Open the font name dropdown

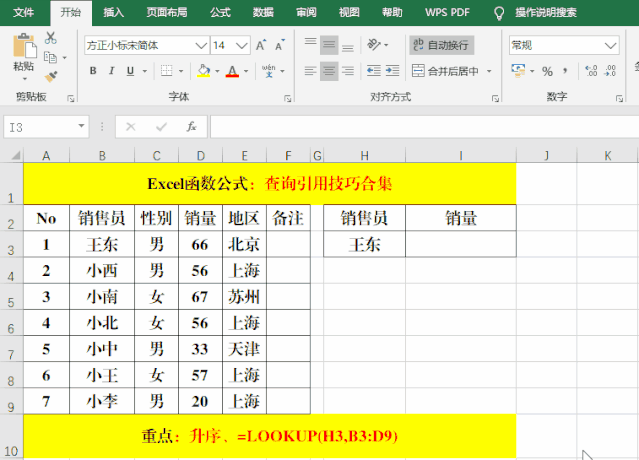(x=201, y=46)
